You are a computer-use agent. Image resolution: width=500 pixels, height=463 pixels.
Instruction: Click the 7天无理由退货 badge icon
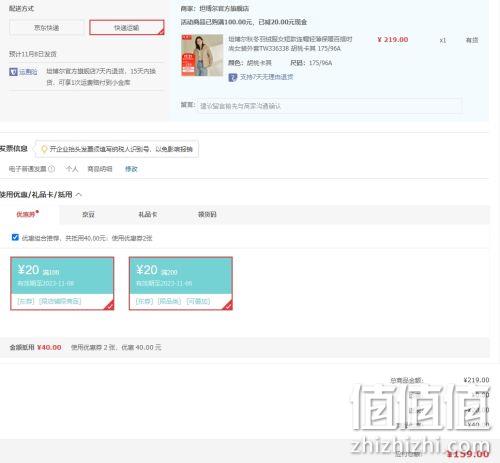pos(232,77)
